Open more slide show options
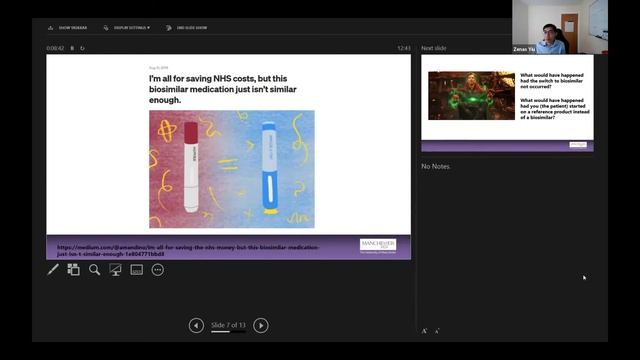 (158, 270)
